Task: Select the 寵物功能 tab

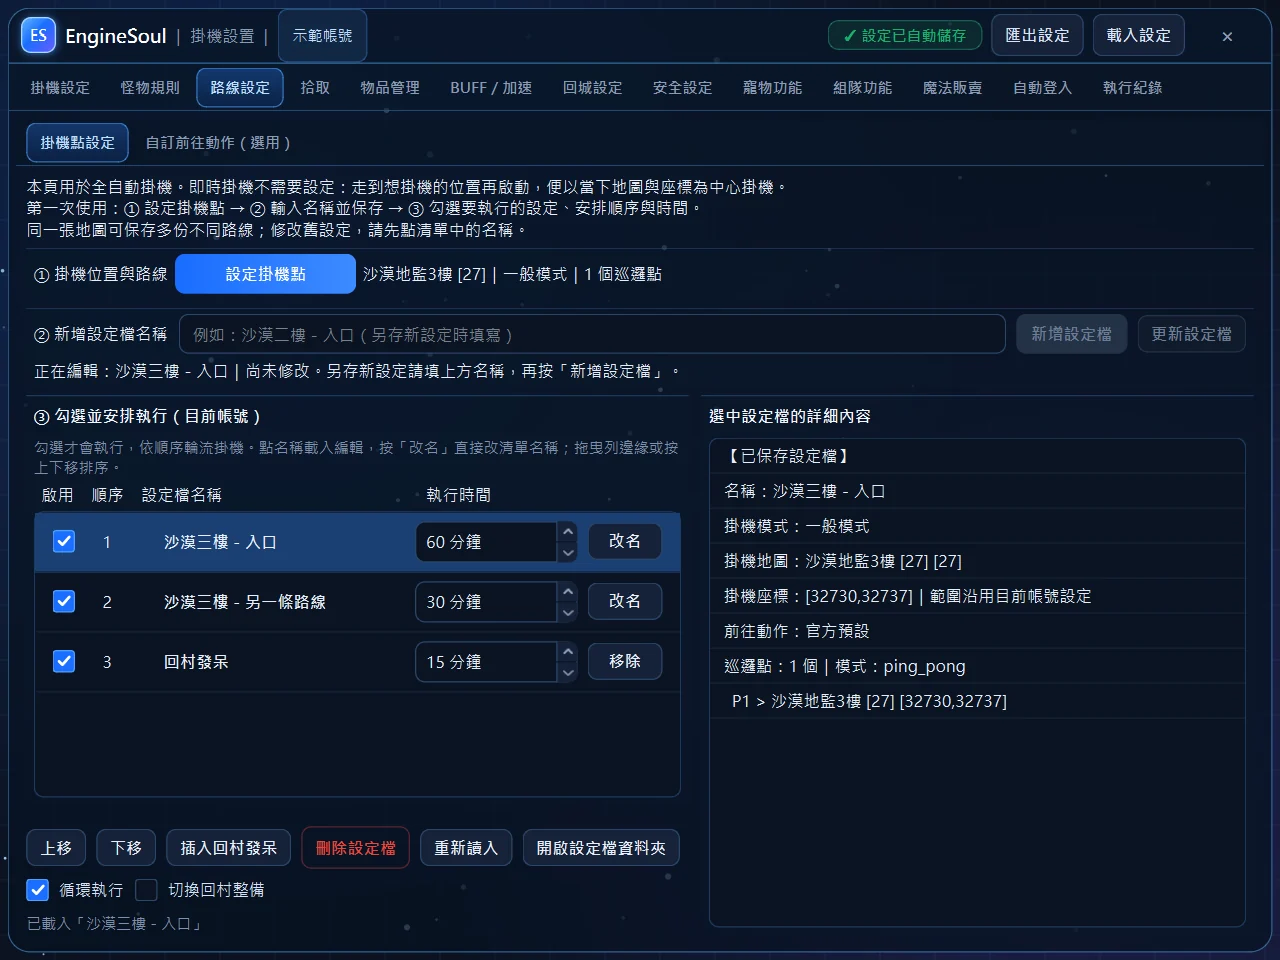Action: pyautogui.click(x=773, y=88)
